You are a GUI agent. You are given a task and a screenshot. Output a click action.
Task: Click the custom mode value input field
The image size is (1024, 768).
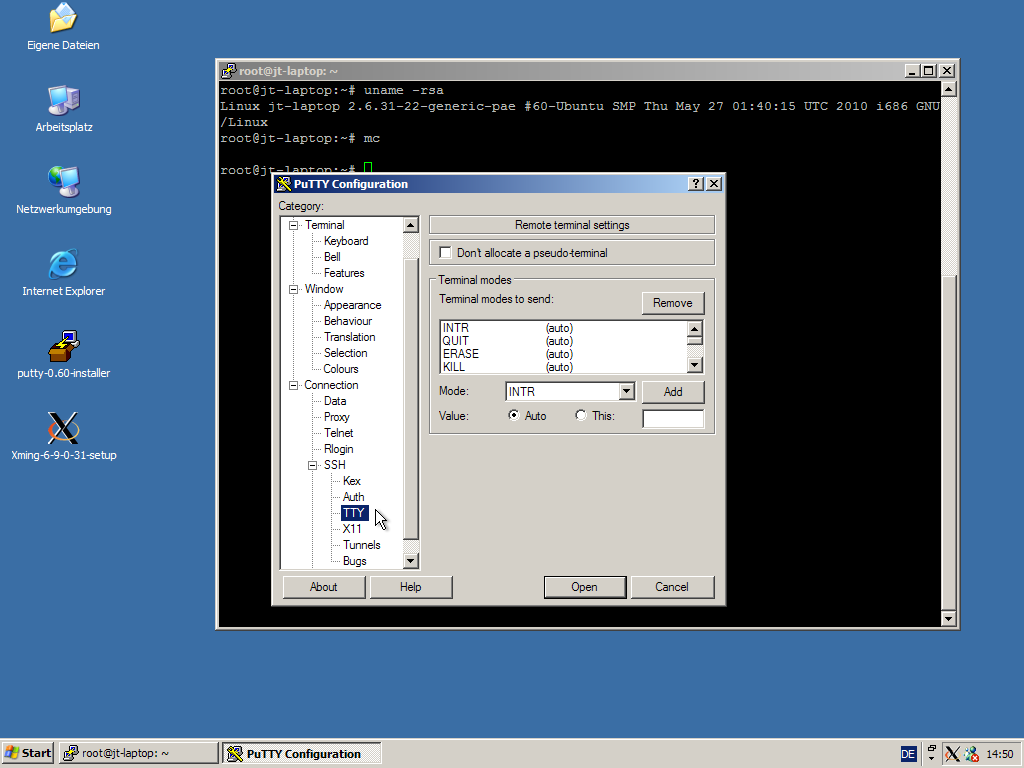point(672,419)
